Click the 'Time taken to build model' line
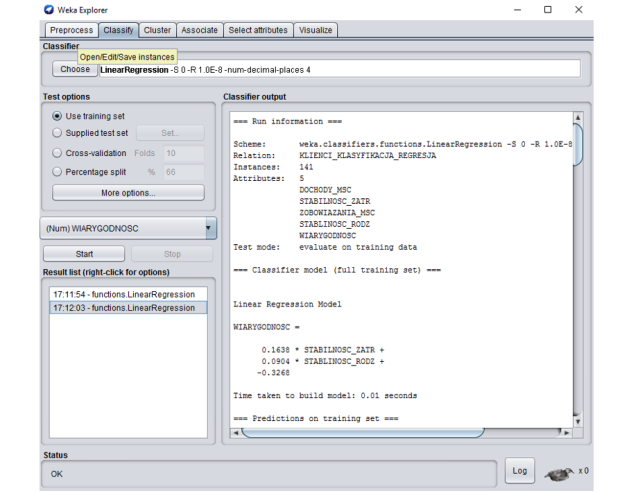This screenshot has width=620, height=500. [325, 396]
